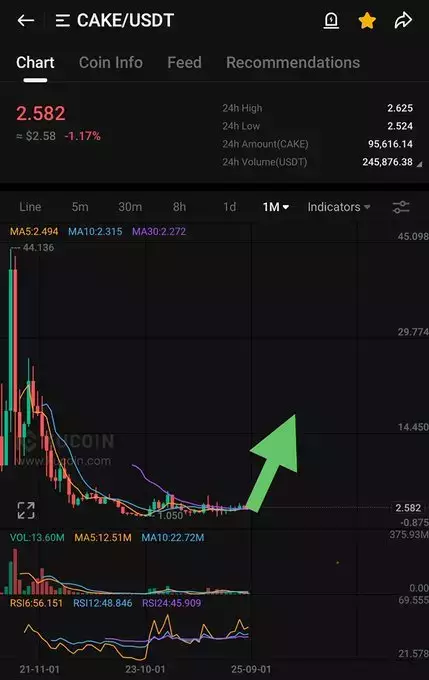Select the 30m timeframe
Viewport: 429px width, 680px height.
click(x=130, y=207)
